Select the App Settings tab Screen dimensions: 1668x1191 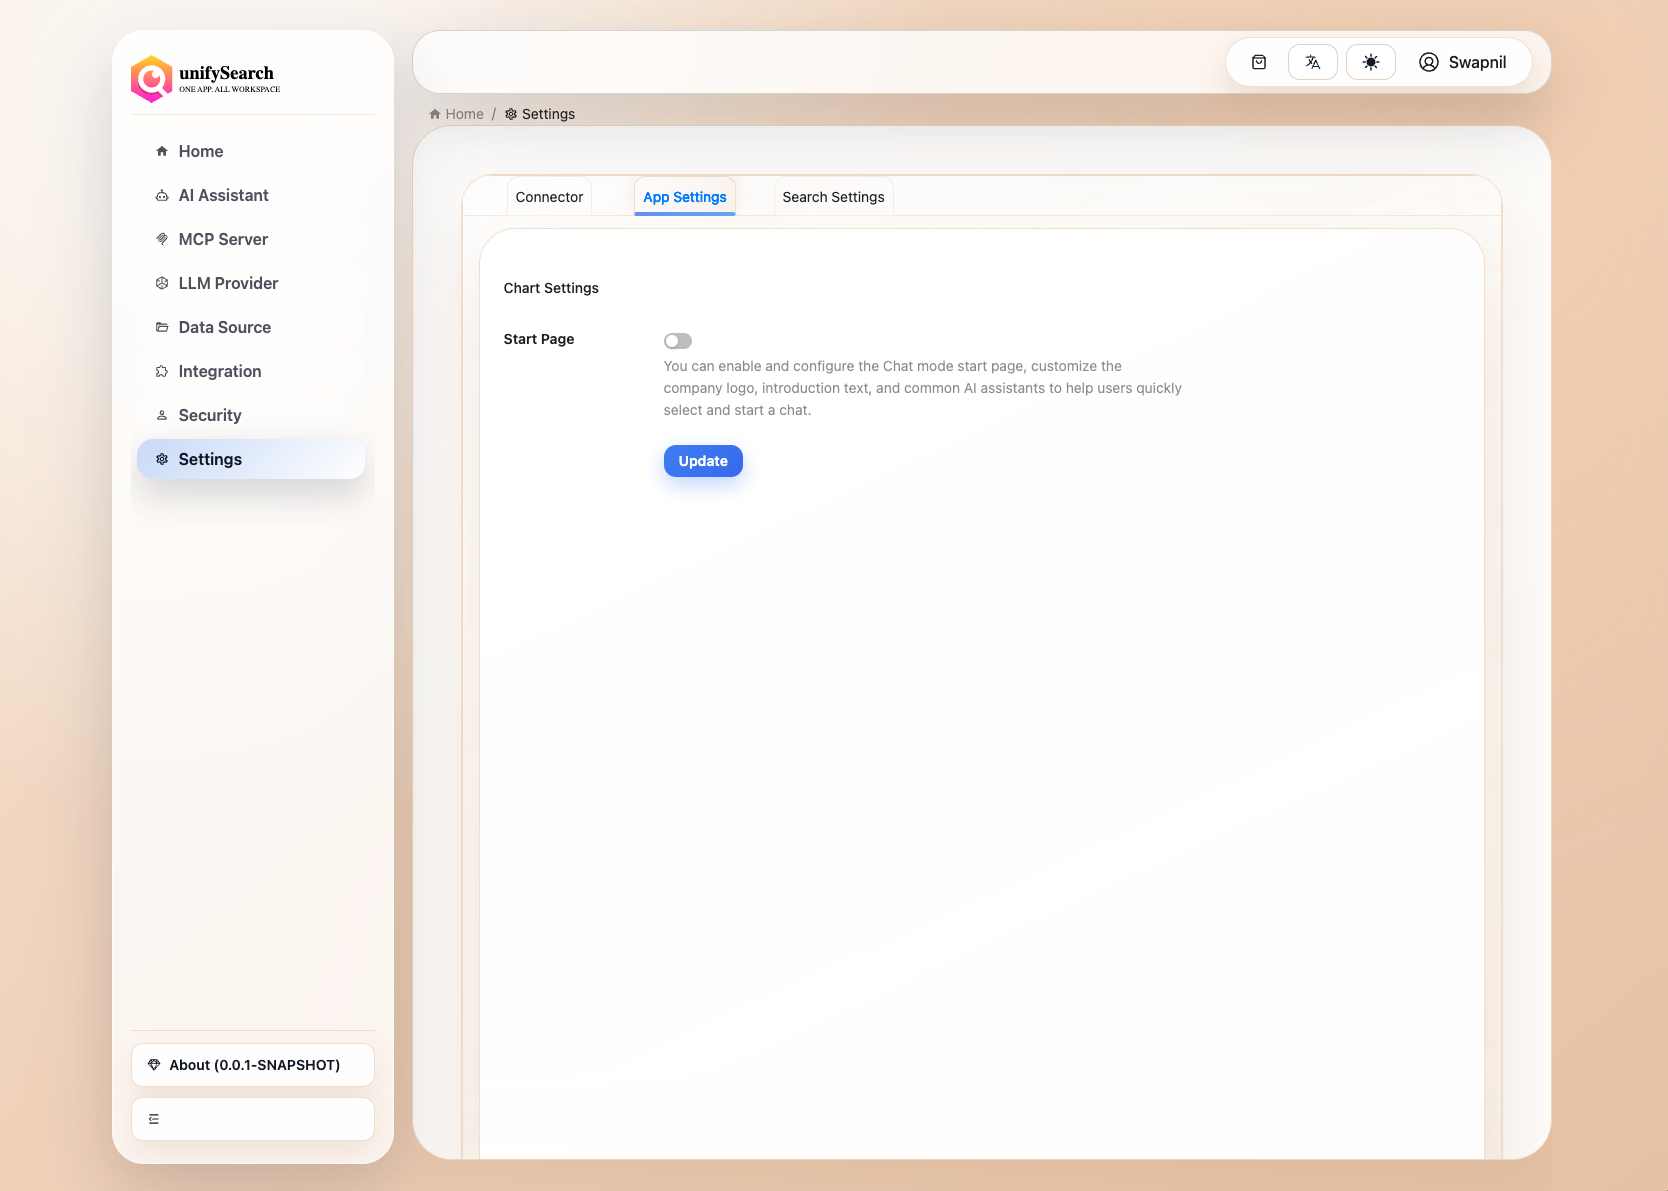pos(684,196)
